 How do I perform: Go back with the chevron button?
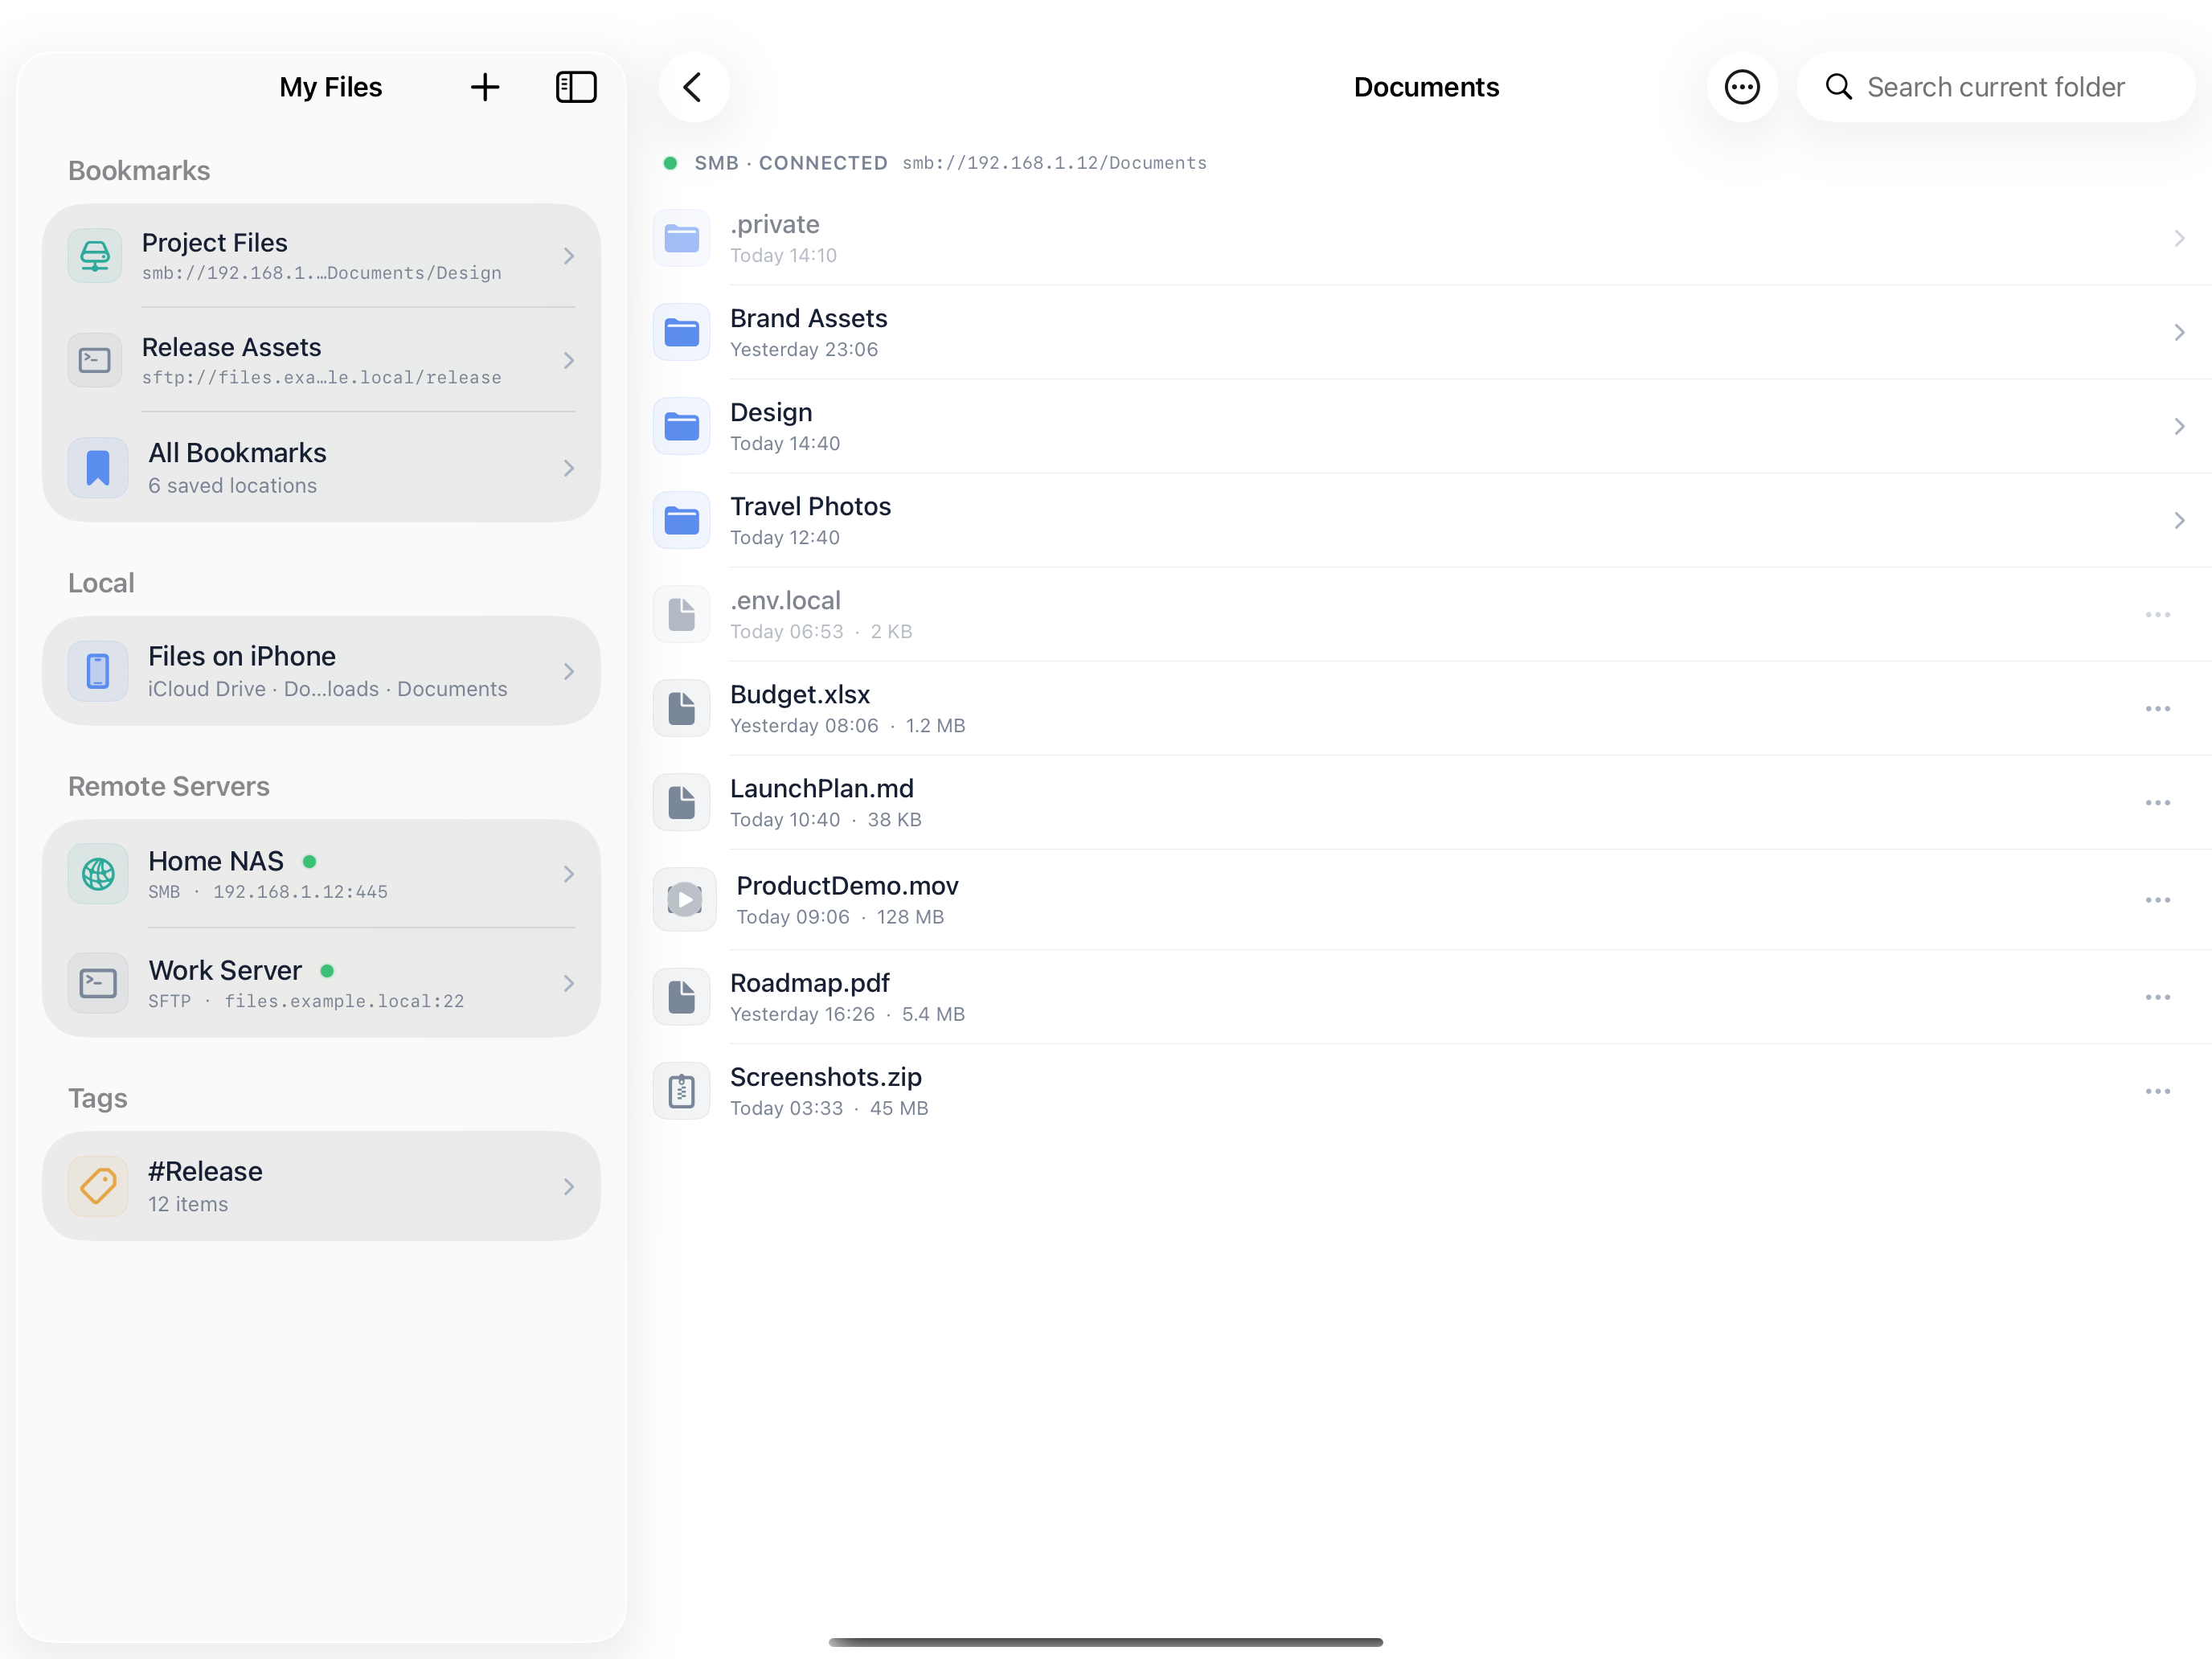pyautogui.click(x=694, y=87)
